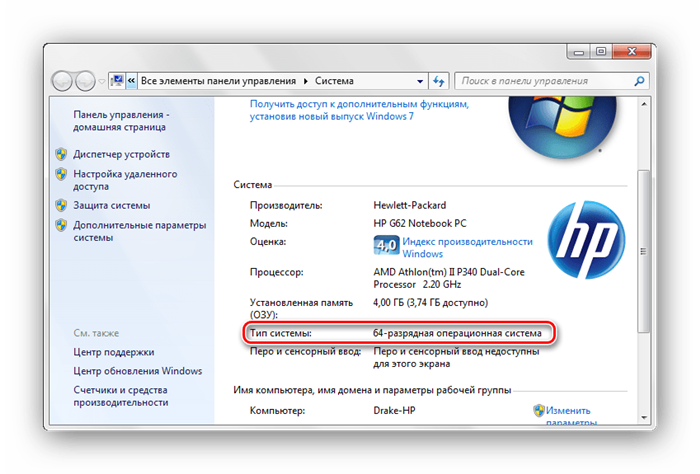Close the System window
The image size is (700, 474).
[x=632, y=52]
